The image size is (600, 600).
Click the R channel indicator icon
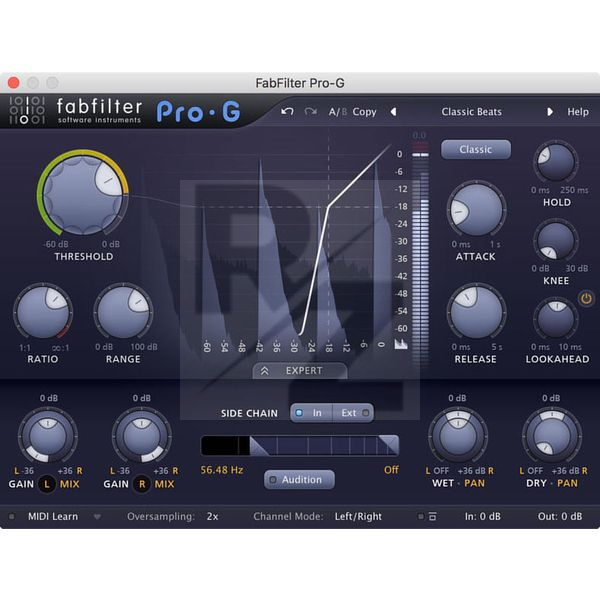click(142, 484)
